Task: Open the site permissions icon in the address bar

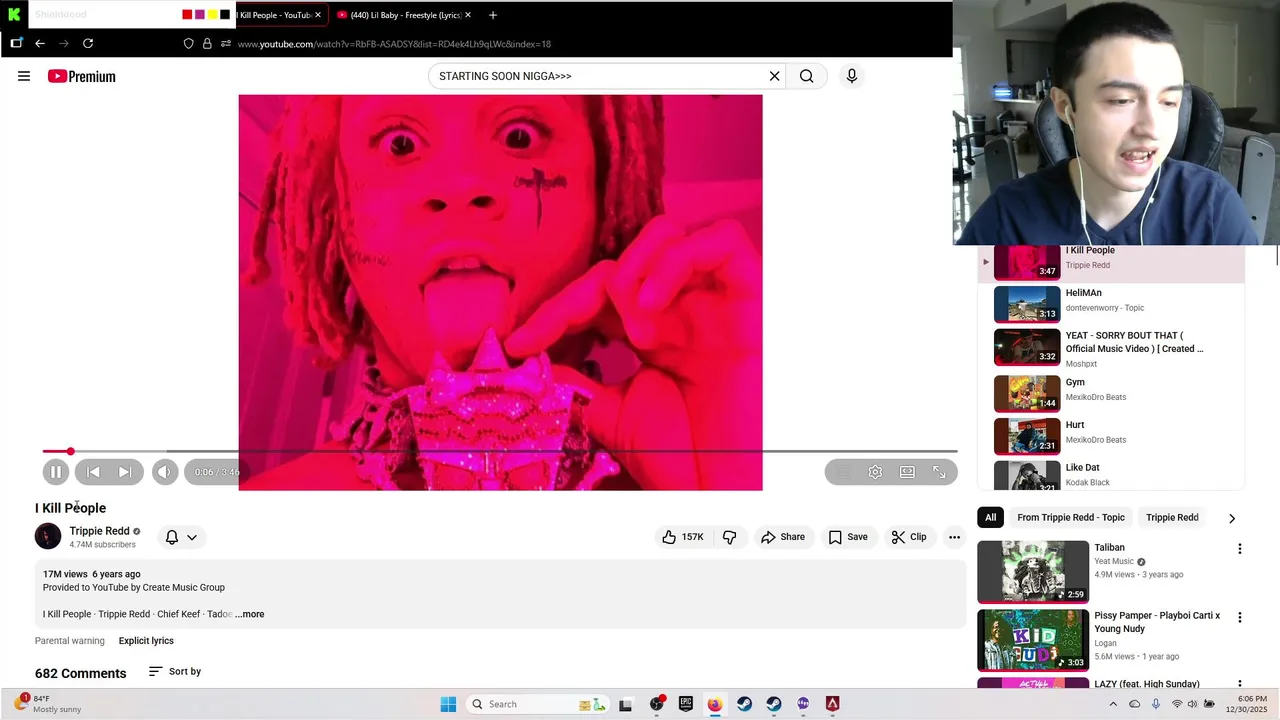Action: (x=226, y=44)
